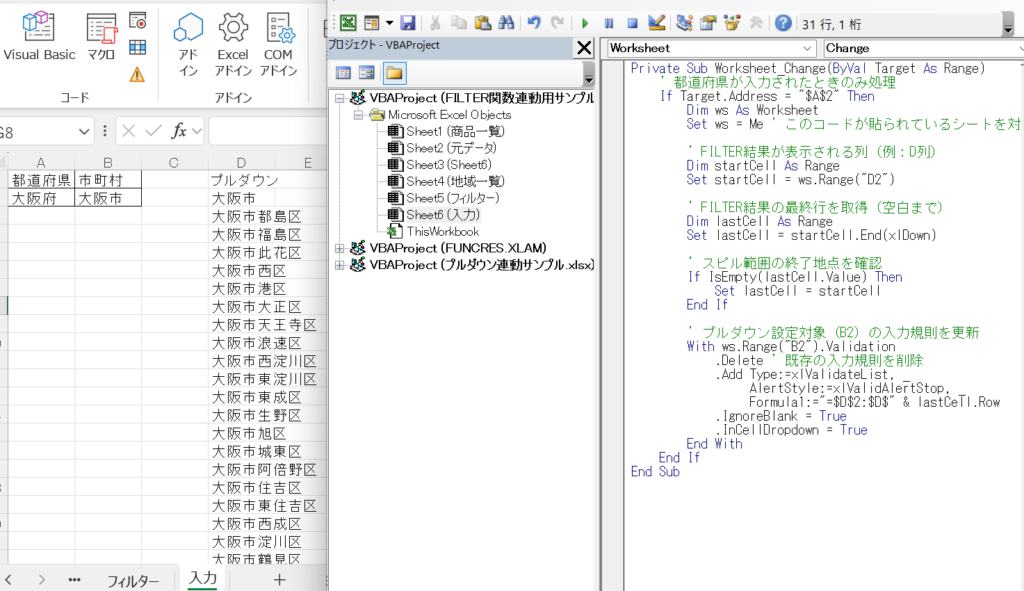Screen dimensions: 1024x591
Task: Cut selected code in VBA editor
Action: click(x=435, y=24)
